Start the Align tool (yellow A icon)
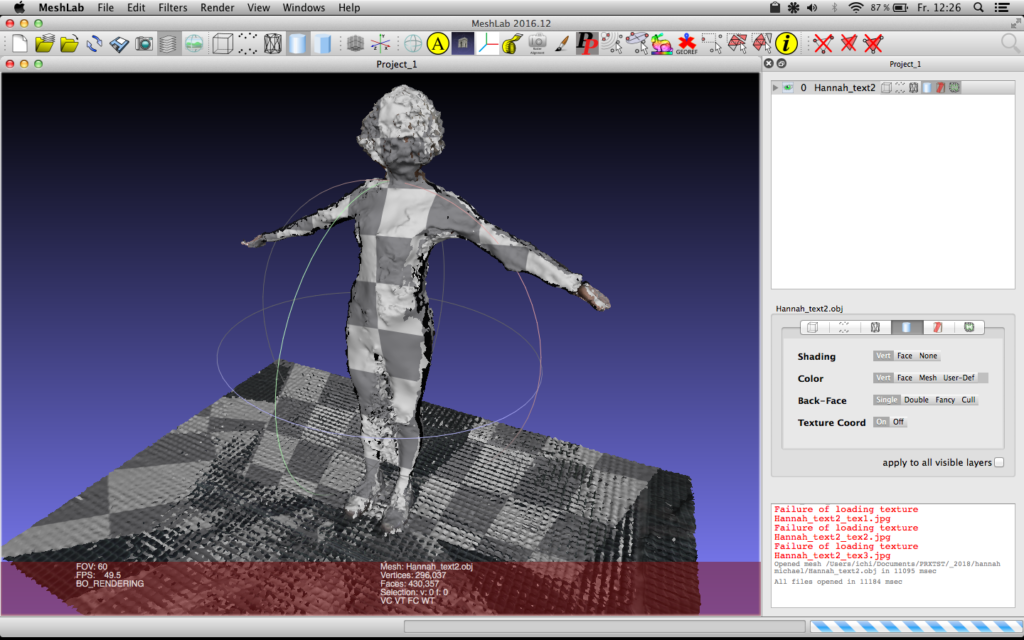The image size is (1024, 640). pos(437,43)
